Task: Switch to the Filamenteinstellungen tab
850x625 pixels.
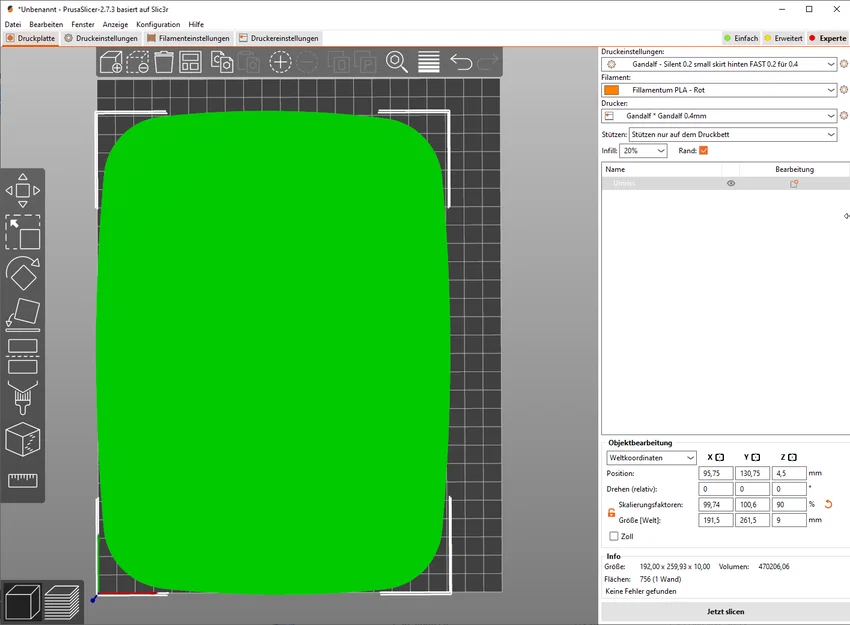Action: pos(189,38)
